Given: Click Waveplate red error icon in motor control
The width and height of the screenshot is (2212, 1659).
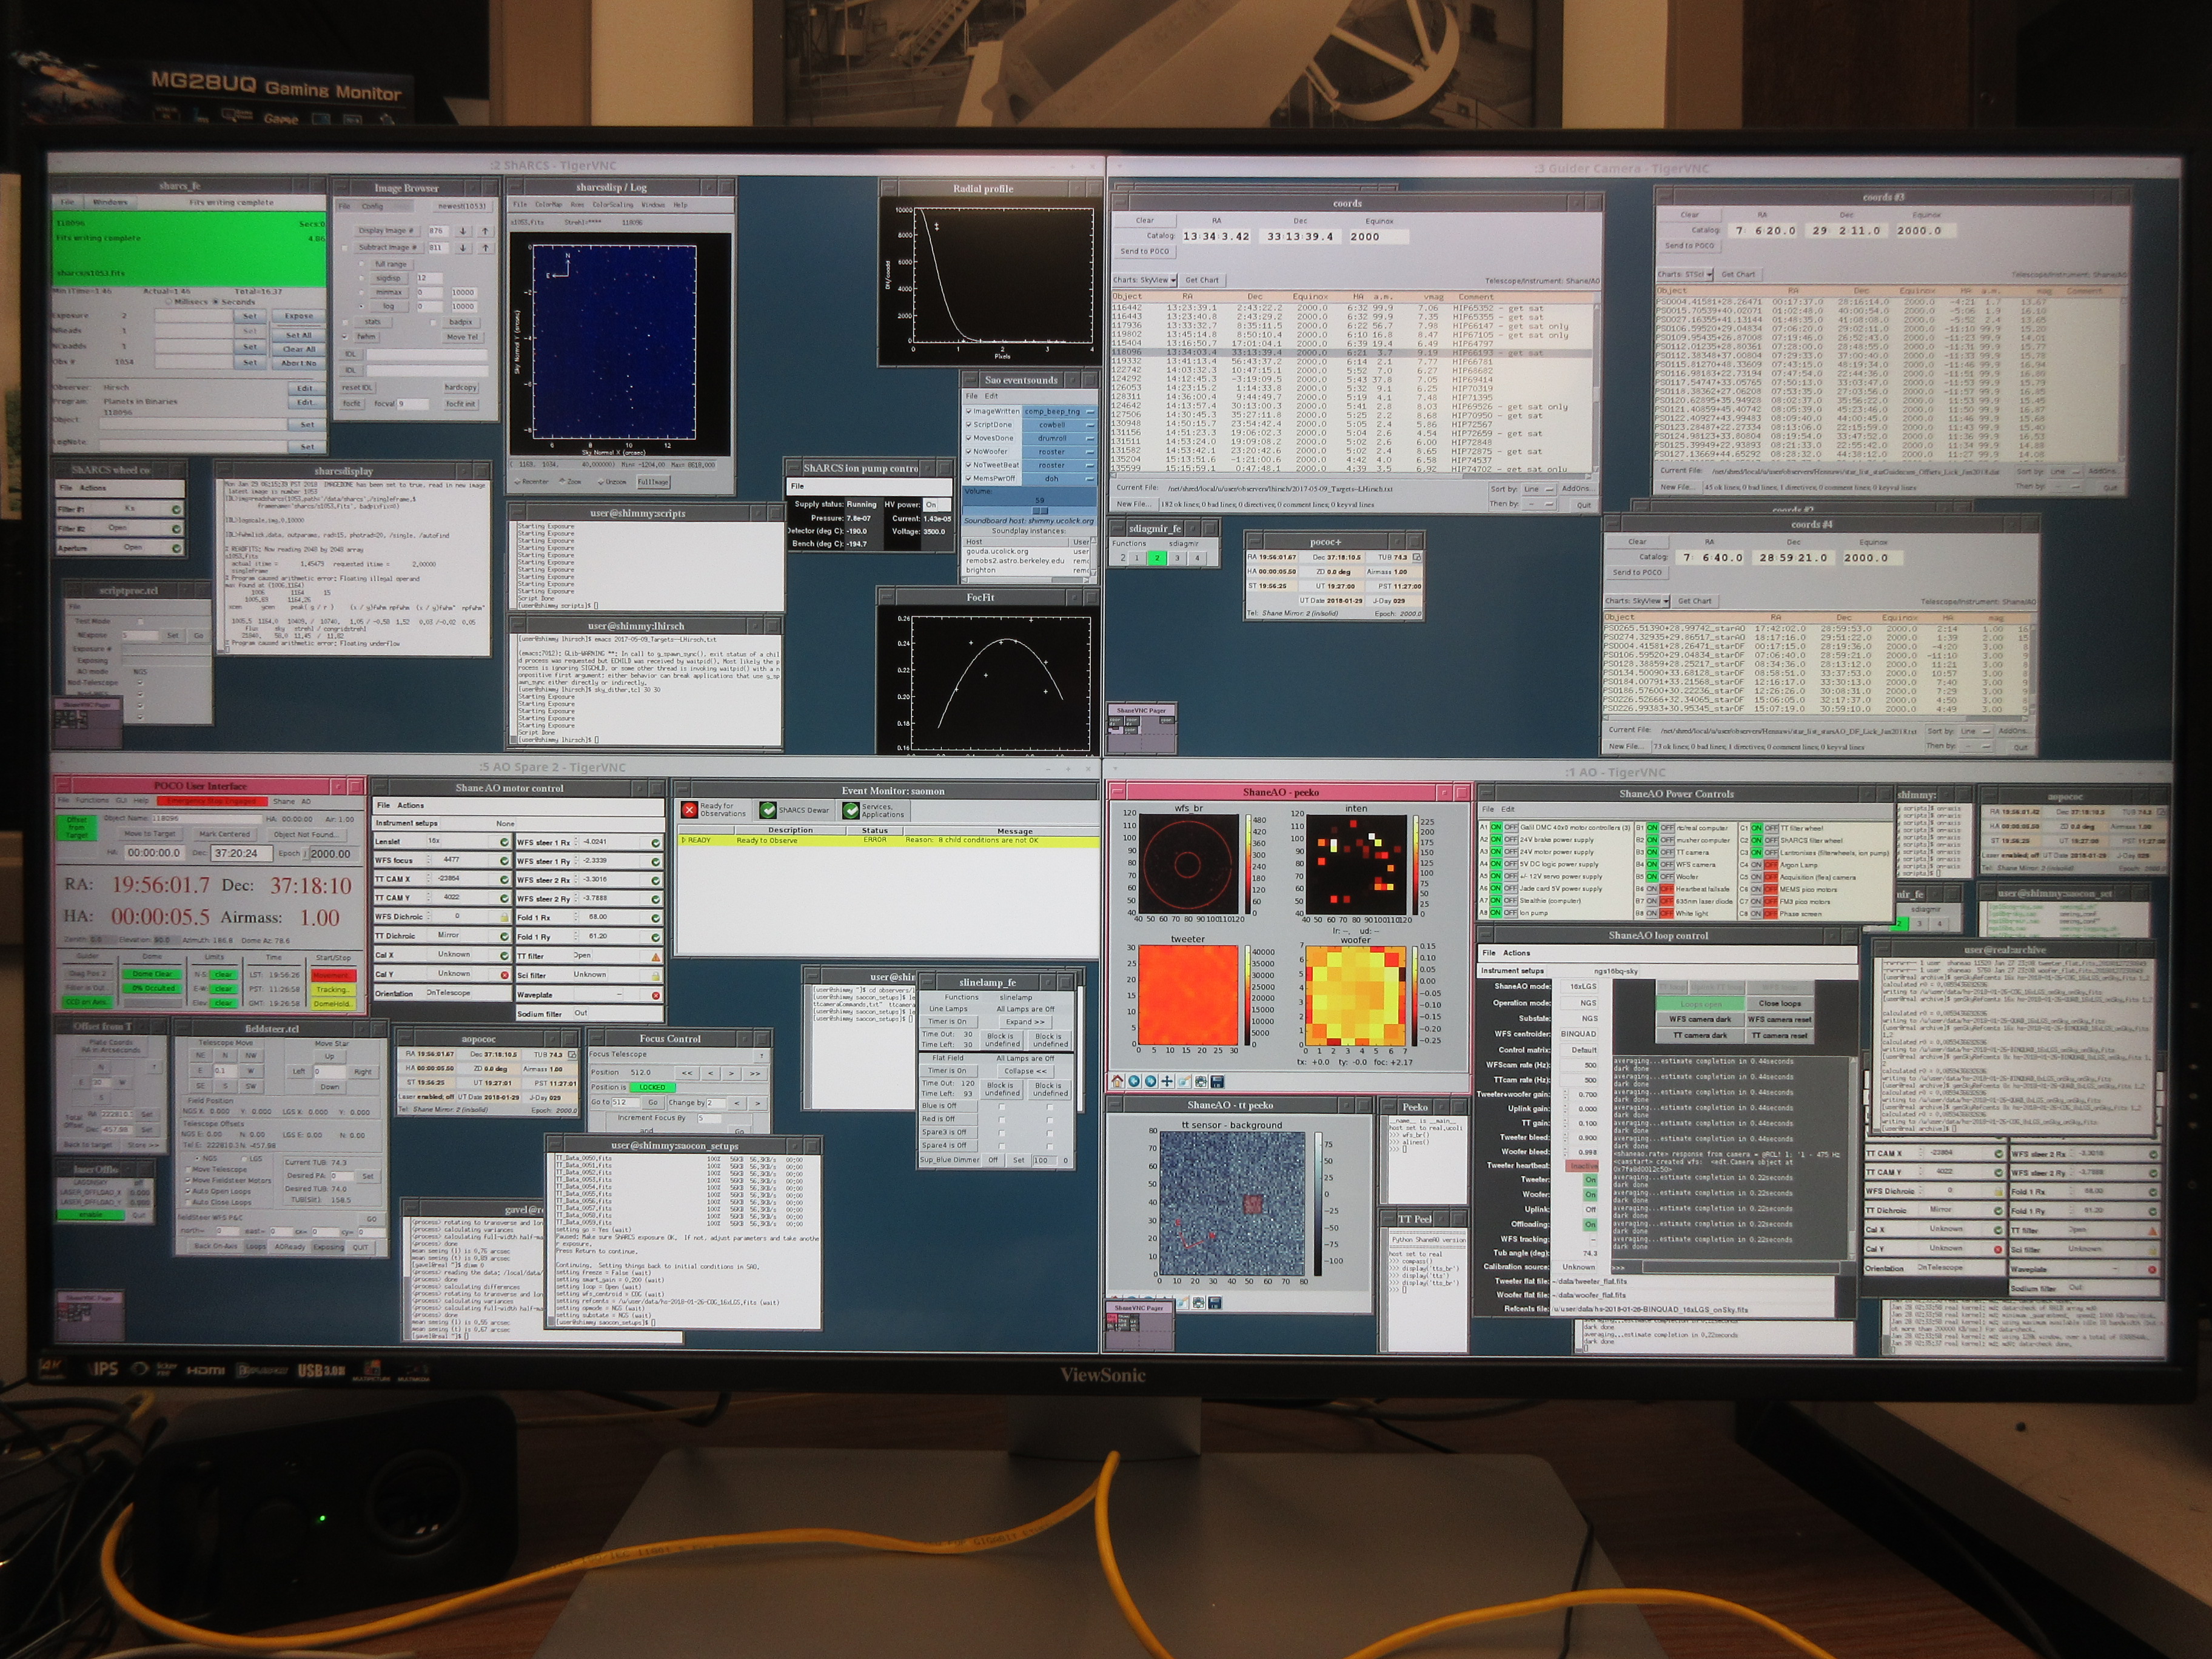Looking at the screenshot, I should (x=656, y=995).
